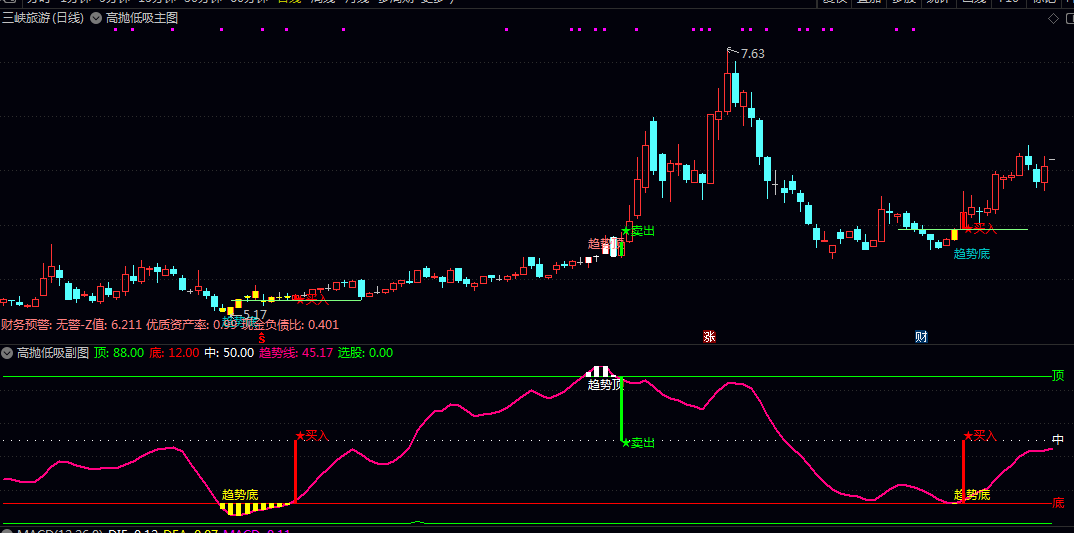
Task: Click the 趋势线: 45.17 value
Action: (x=296, y=354)
